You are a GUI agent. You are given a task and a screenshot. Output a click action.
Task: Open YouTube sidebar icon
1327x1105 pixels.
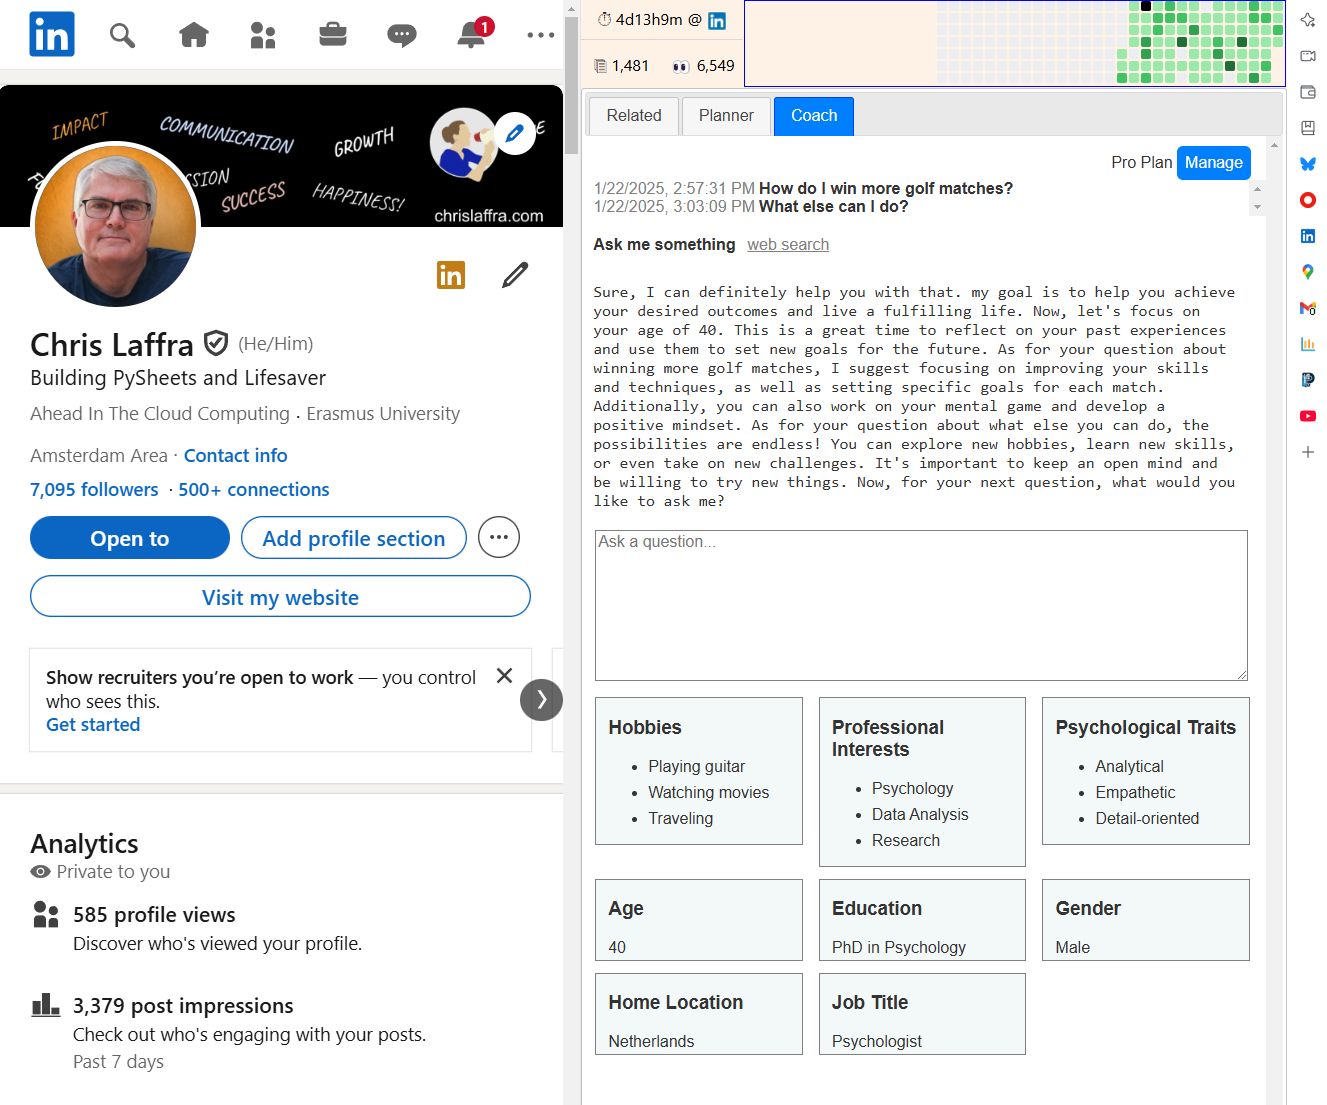pyautogui.click(x=1308, y=416)
